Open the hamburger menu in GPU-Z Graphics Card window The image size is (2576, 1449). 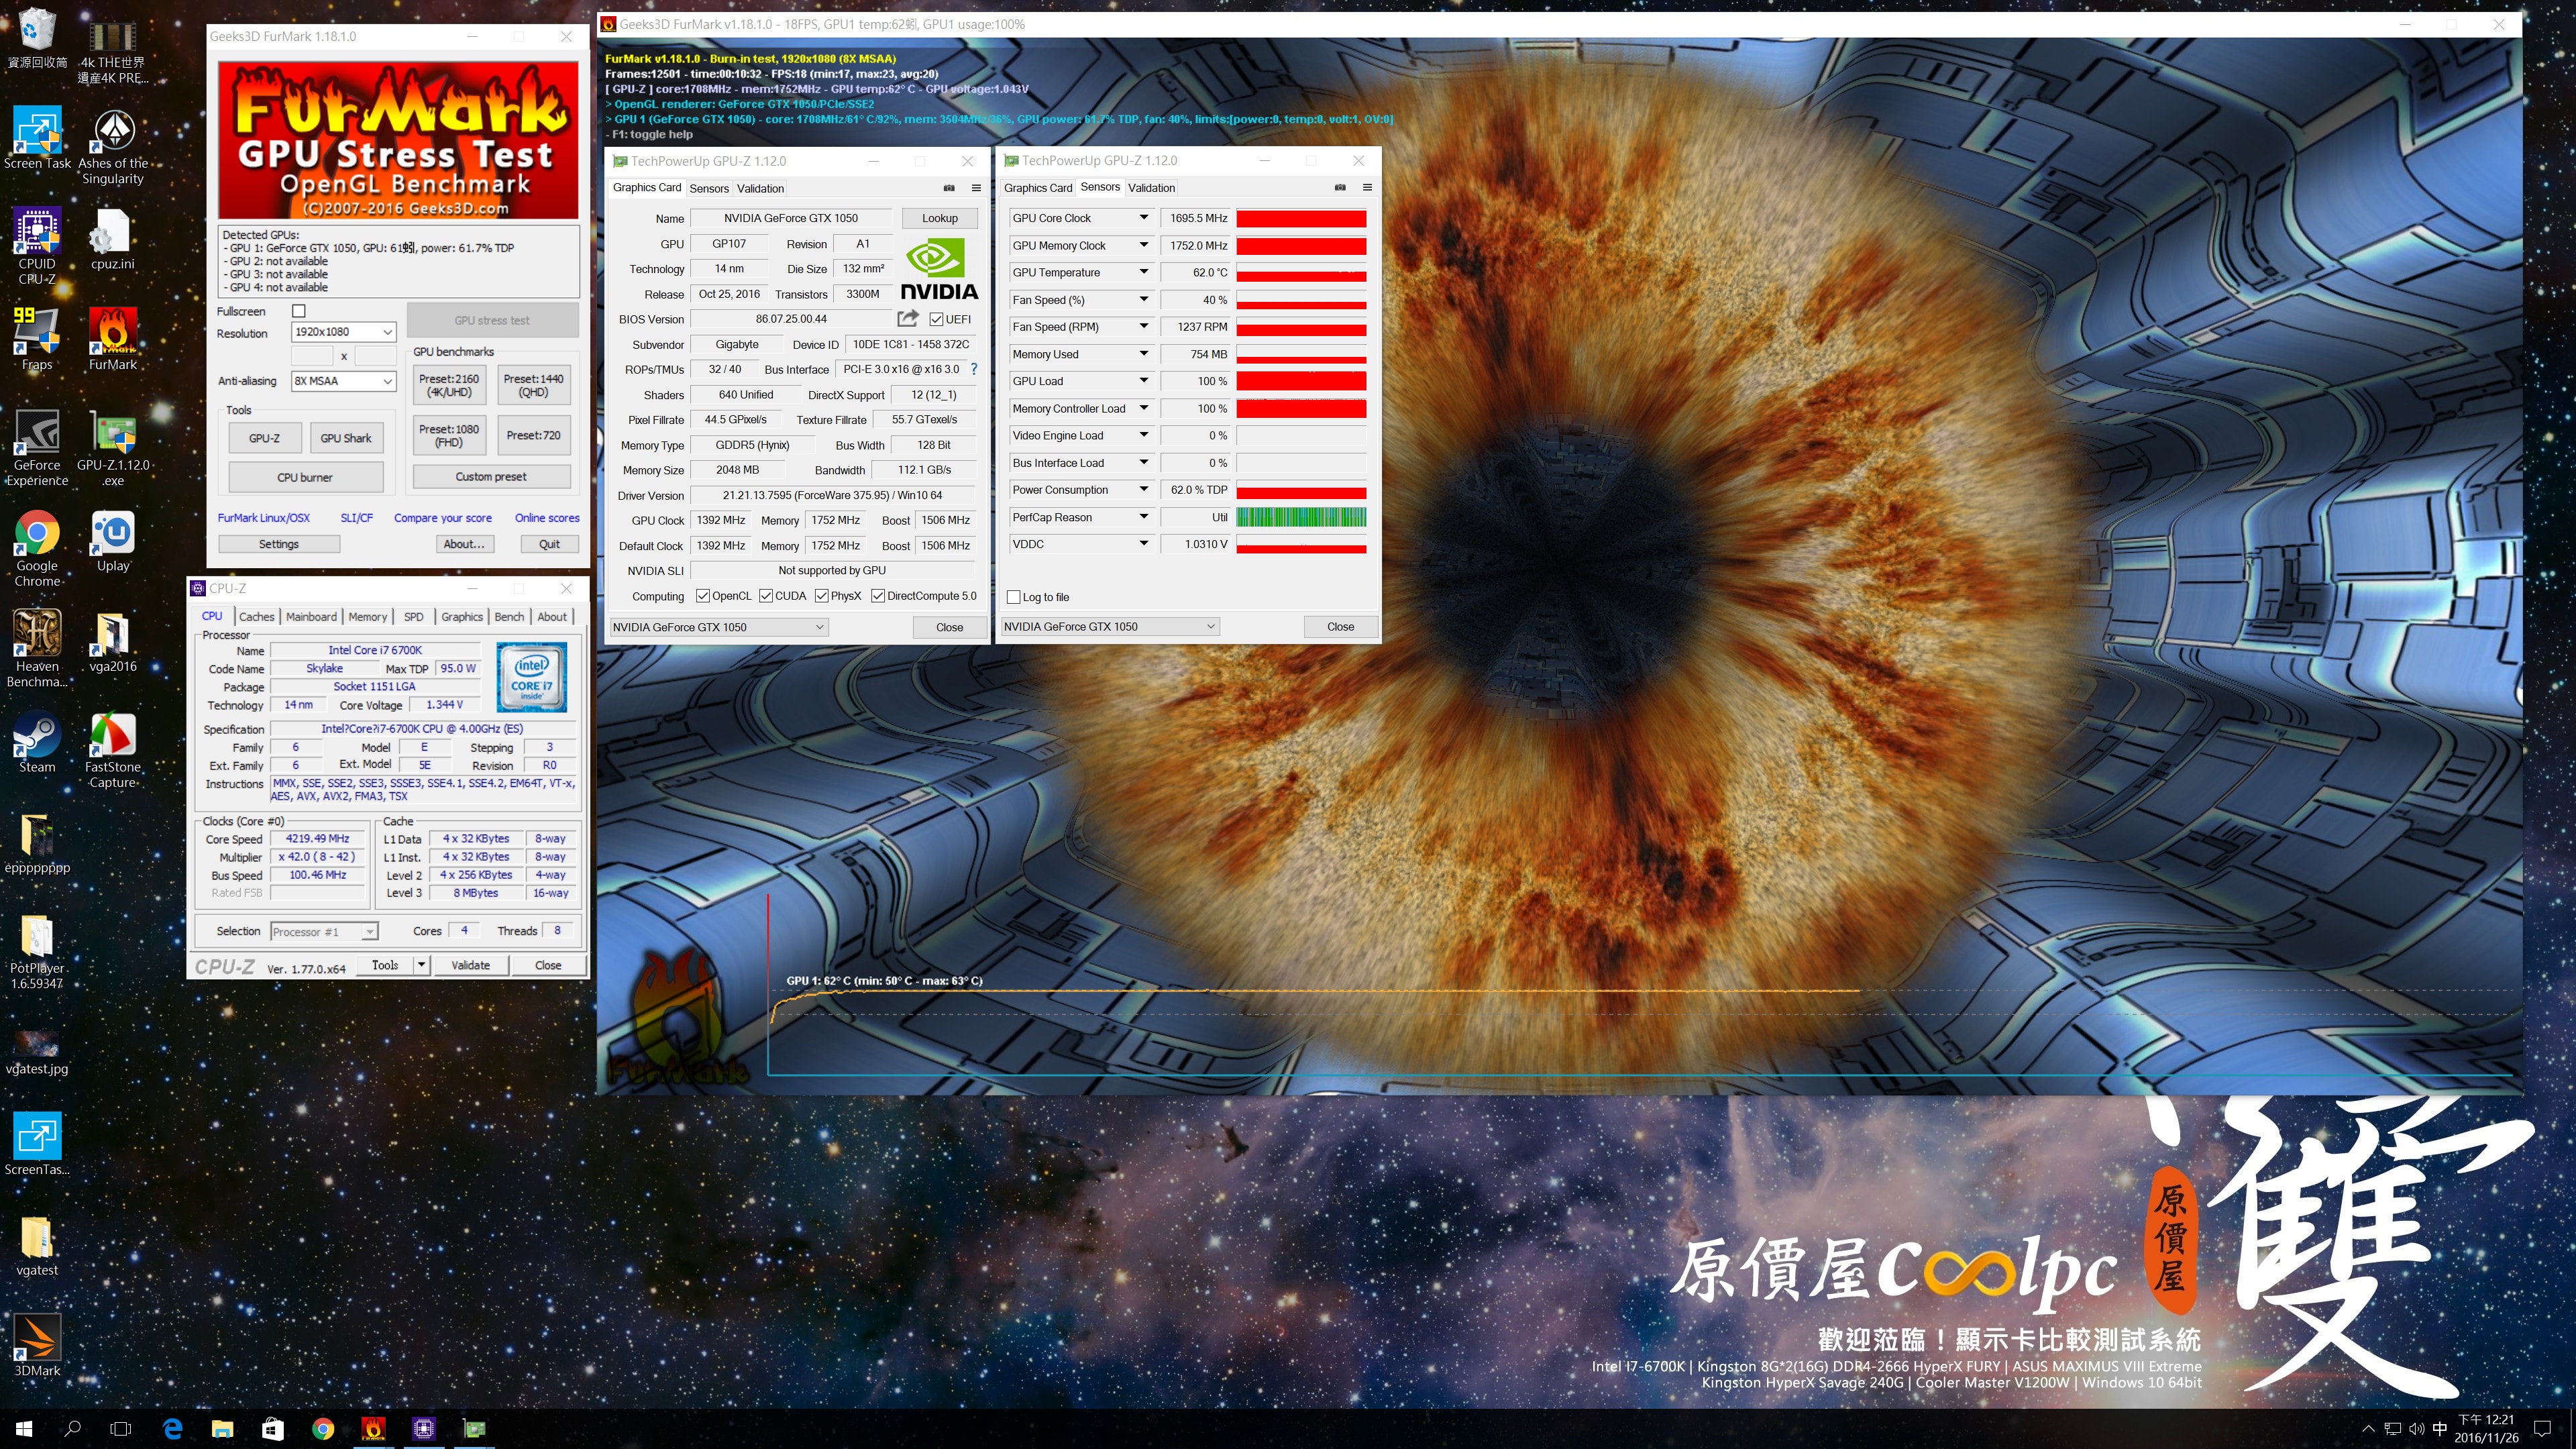click(x=976, y=188)
